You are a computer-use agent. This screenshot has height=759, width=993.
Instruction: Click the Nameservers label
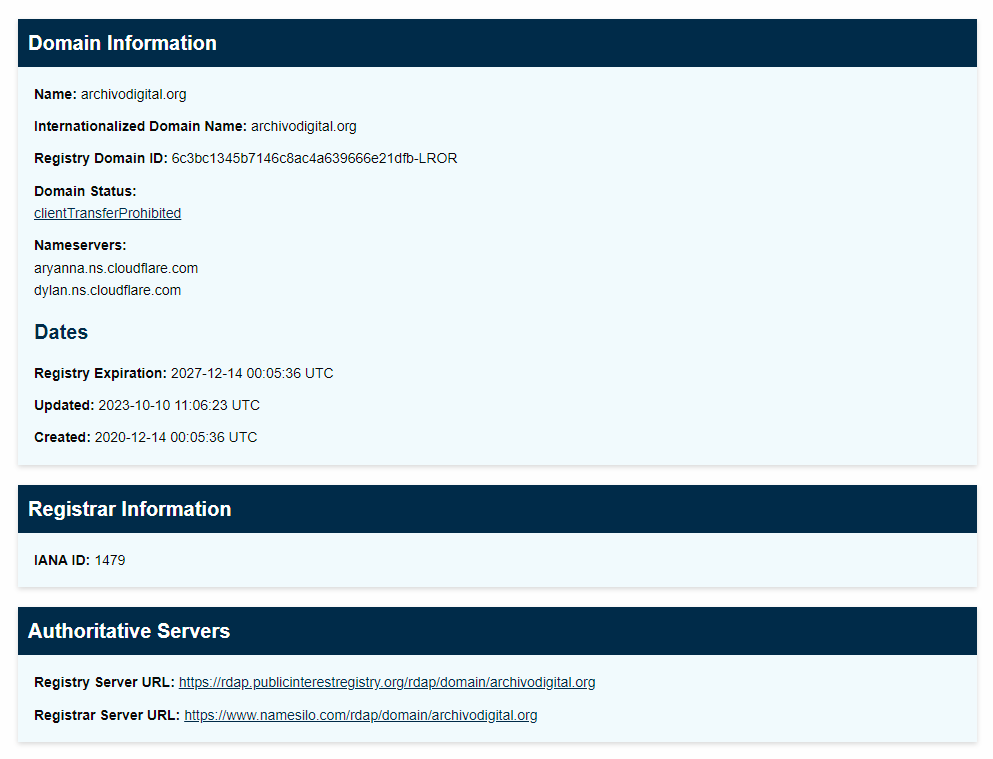[80, 246]
